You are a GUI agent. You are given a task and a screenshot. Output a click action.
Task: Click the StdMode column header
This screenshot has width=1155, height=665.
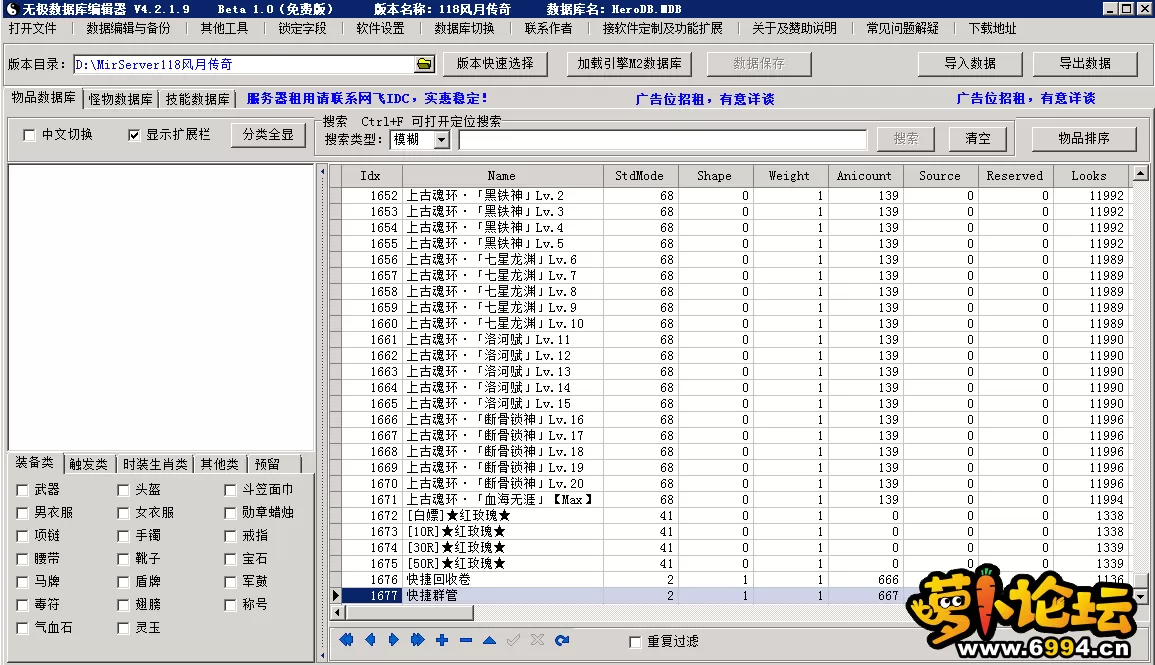click(x=639, y=176)
